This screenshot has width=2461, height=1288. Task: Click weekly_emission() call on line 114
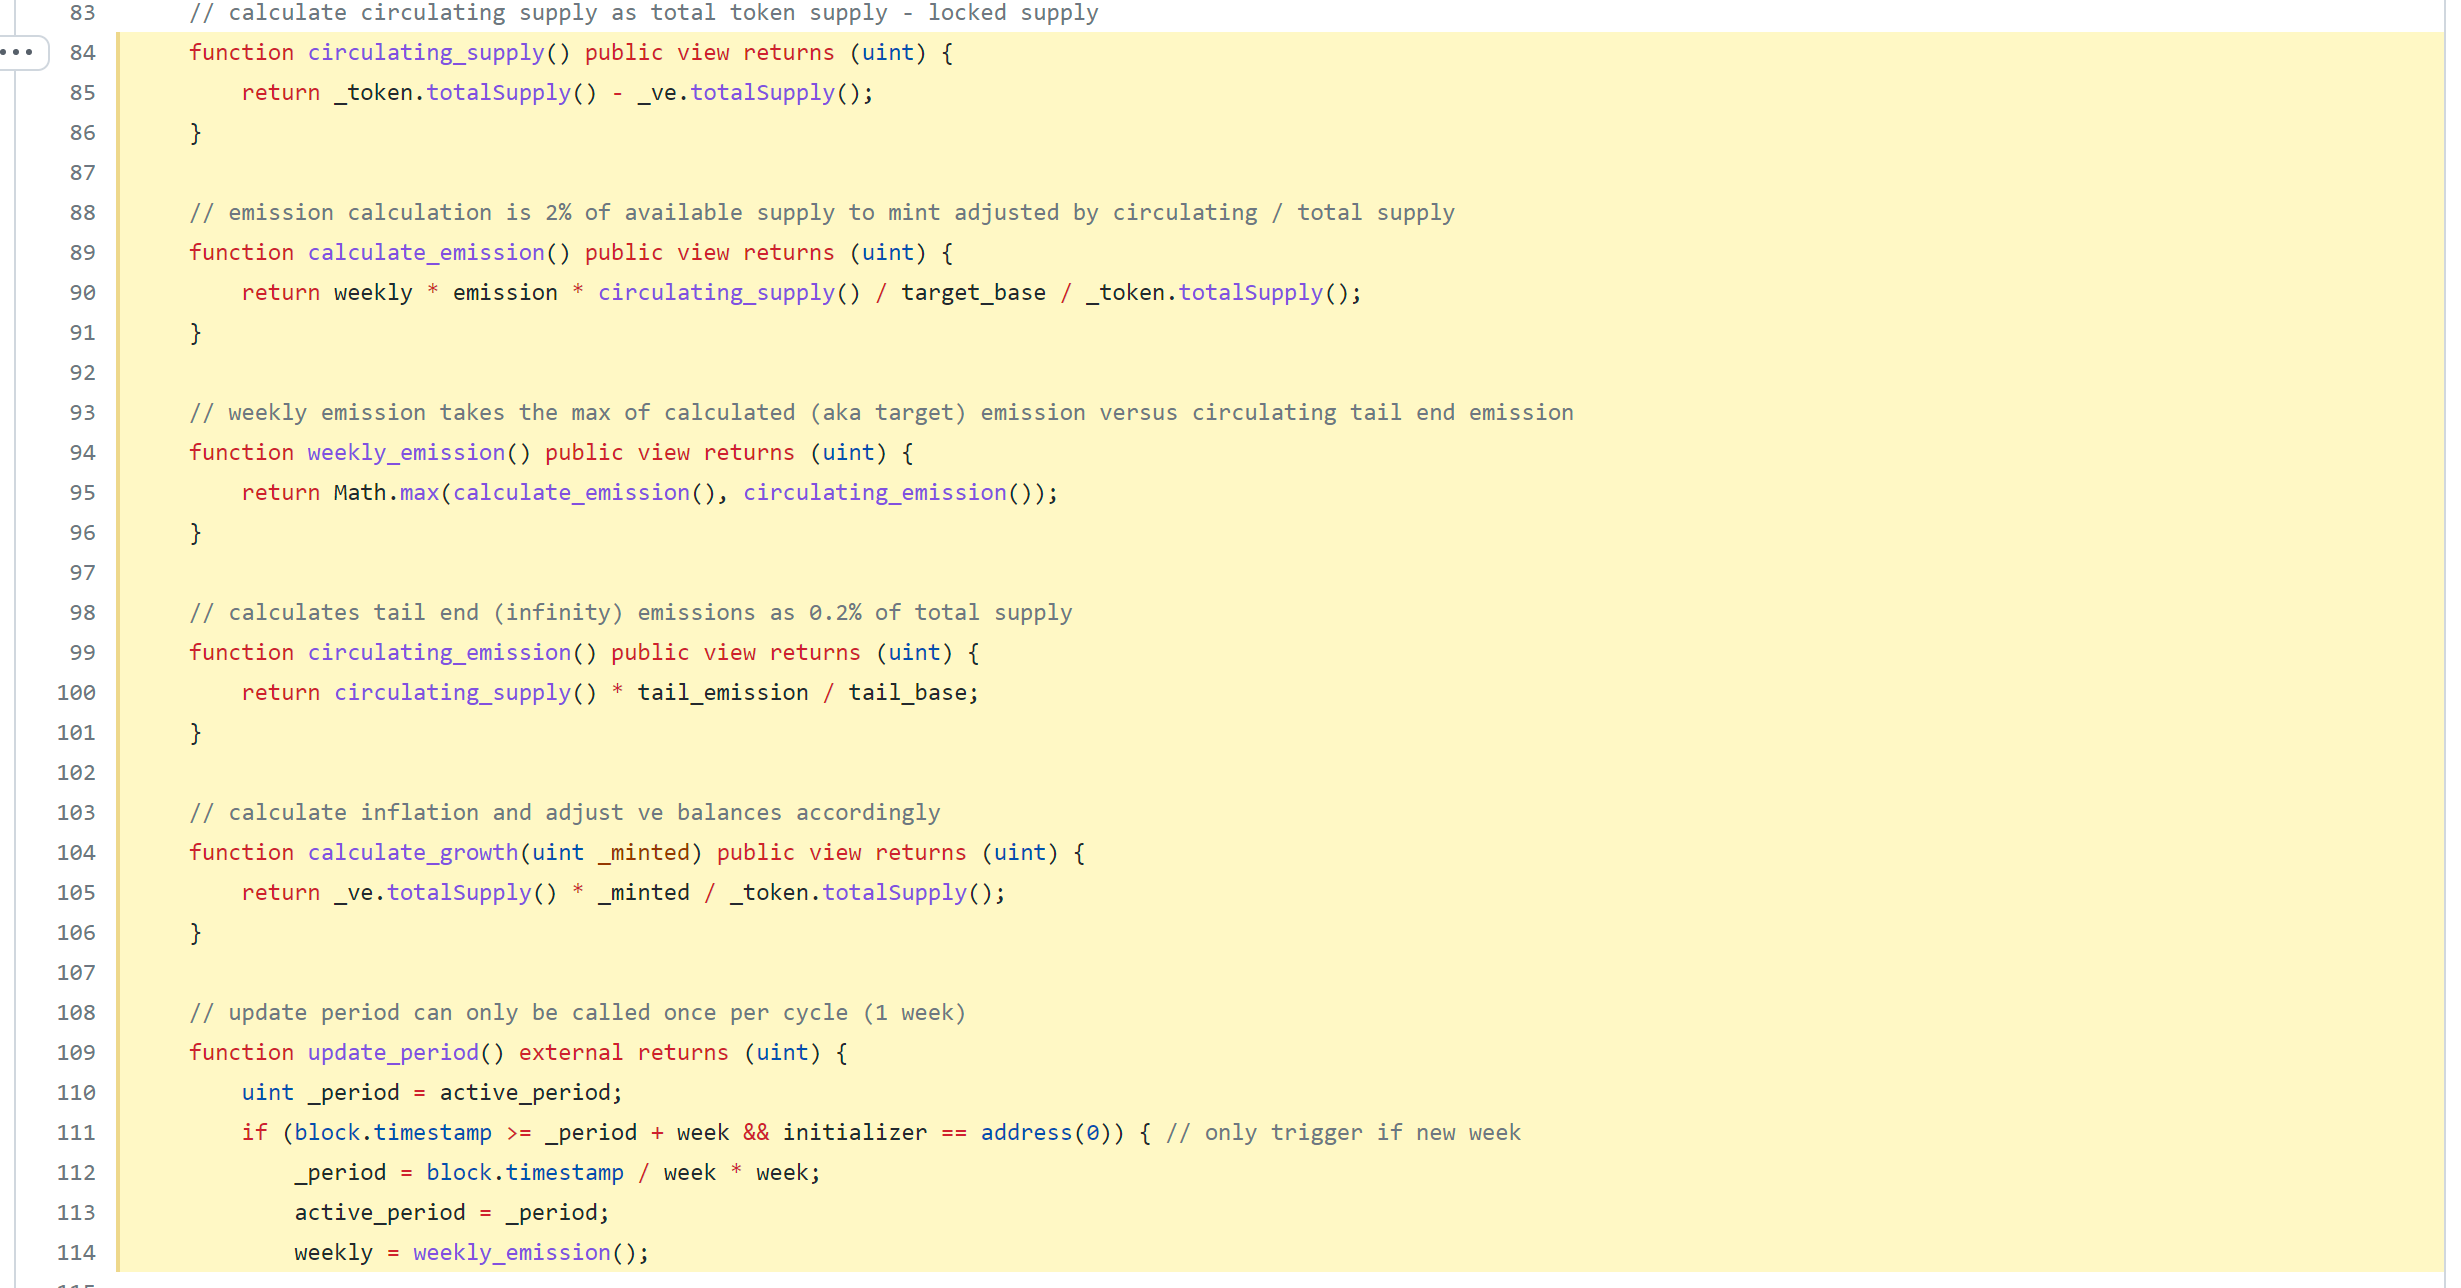(511, 1253)
